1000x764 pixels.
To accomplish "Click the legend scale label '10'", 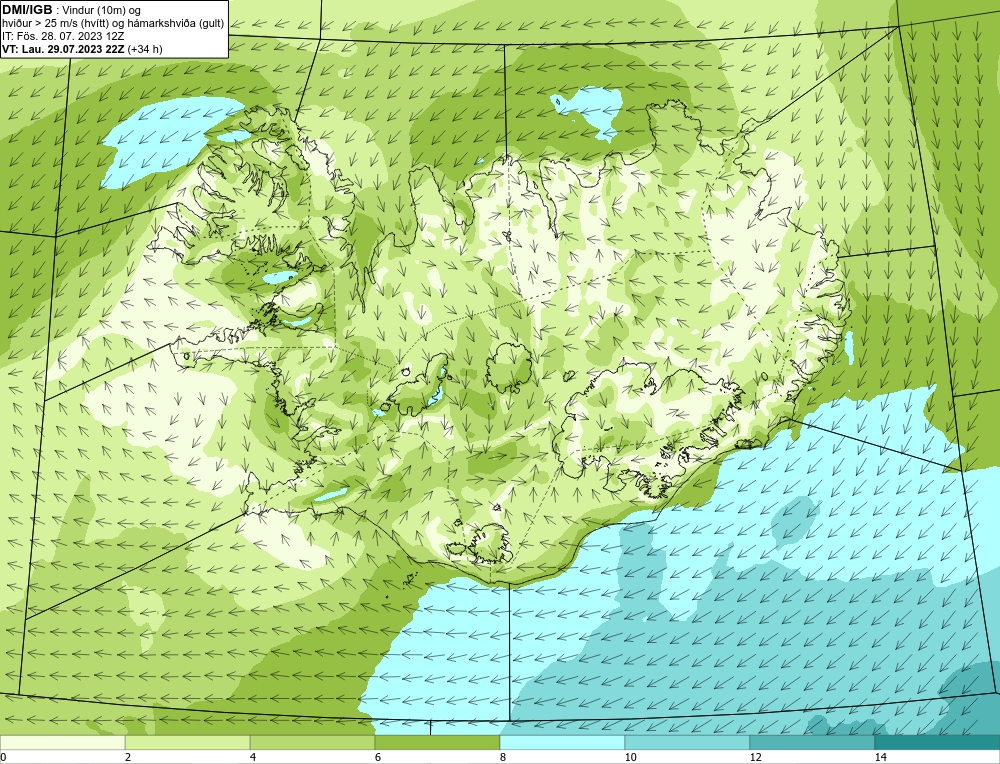I will (630, 757).
